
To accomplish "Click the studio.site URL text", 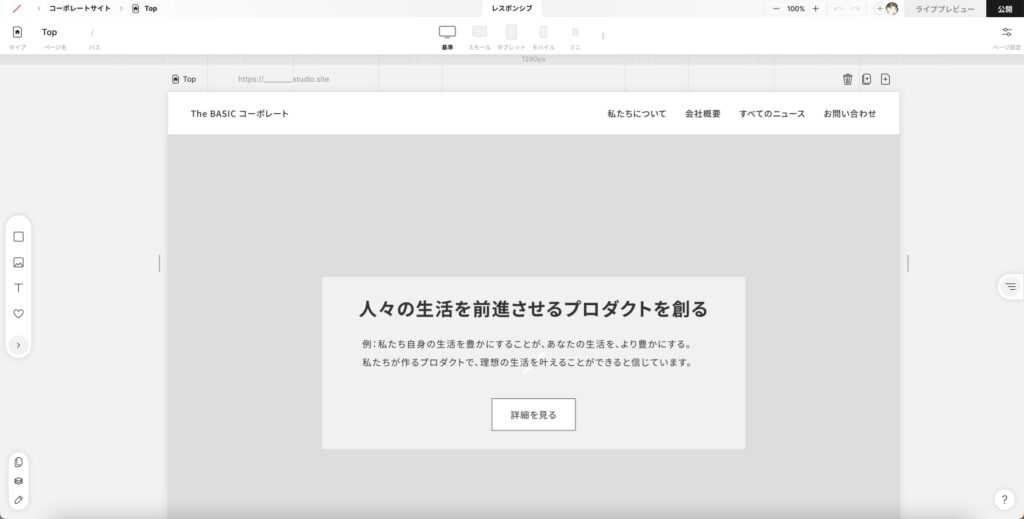I will 283,79.
